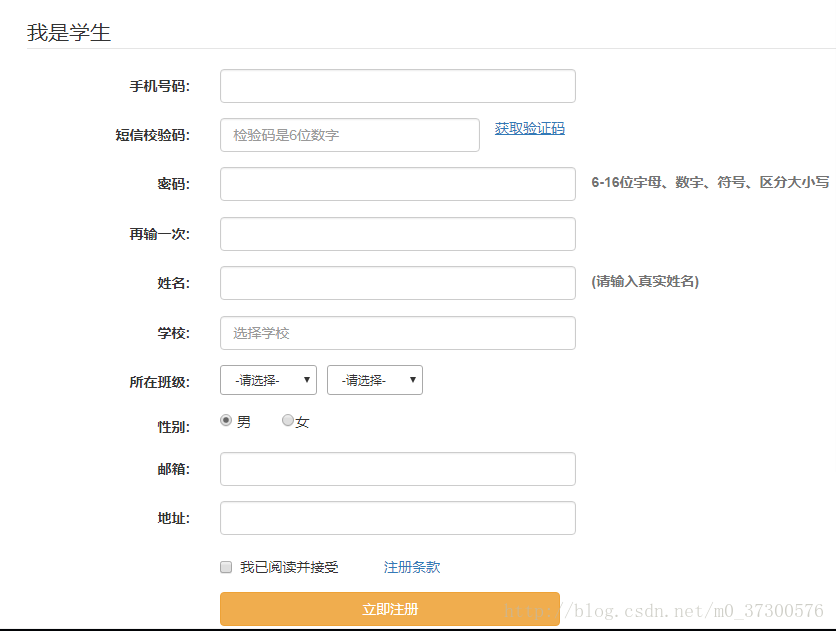Open the first -请选择- class dropdown
Image resolution: width=836 pixels, height=631 pixels.
click(x=268, y=380)
